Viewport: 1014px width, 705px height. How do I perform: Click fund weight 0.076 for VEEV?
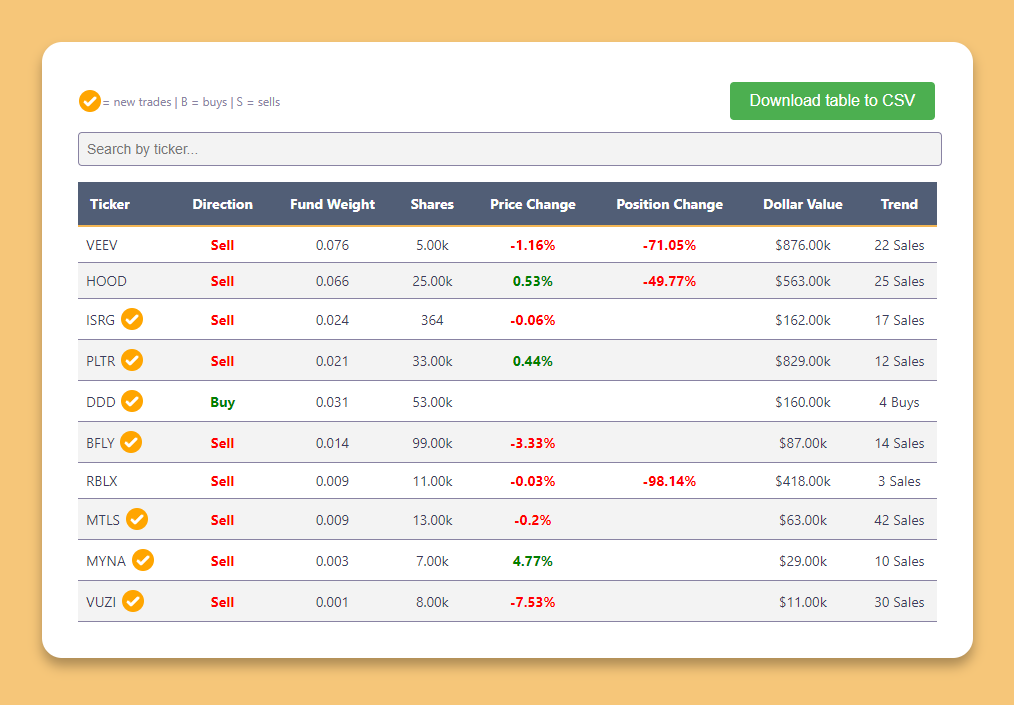coord(332,245)
